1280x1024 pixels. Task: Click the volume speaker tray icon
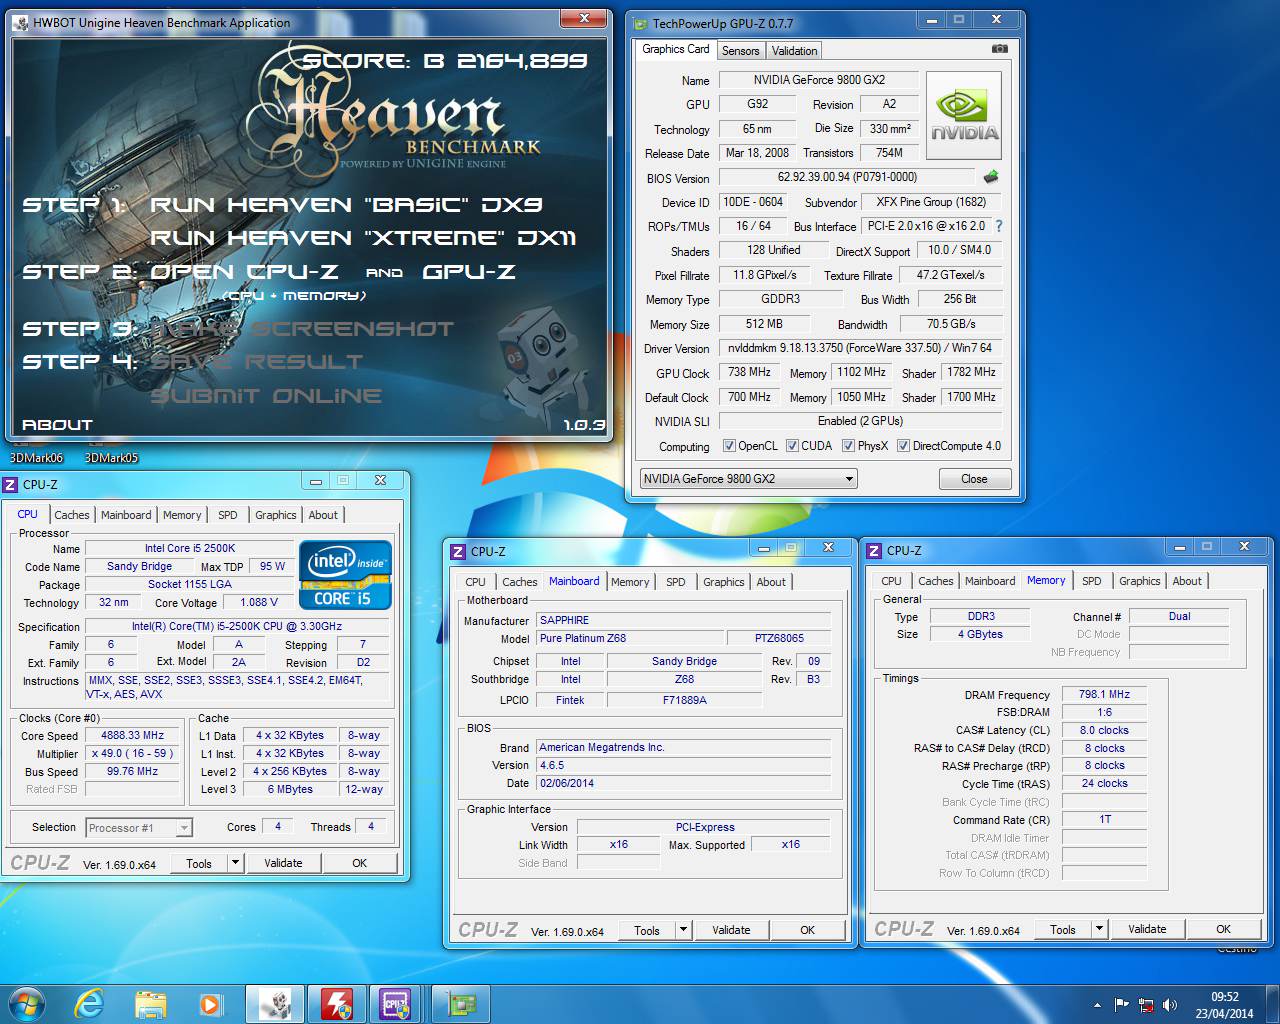point(1168,1005)
